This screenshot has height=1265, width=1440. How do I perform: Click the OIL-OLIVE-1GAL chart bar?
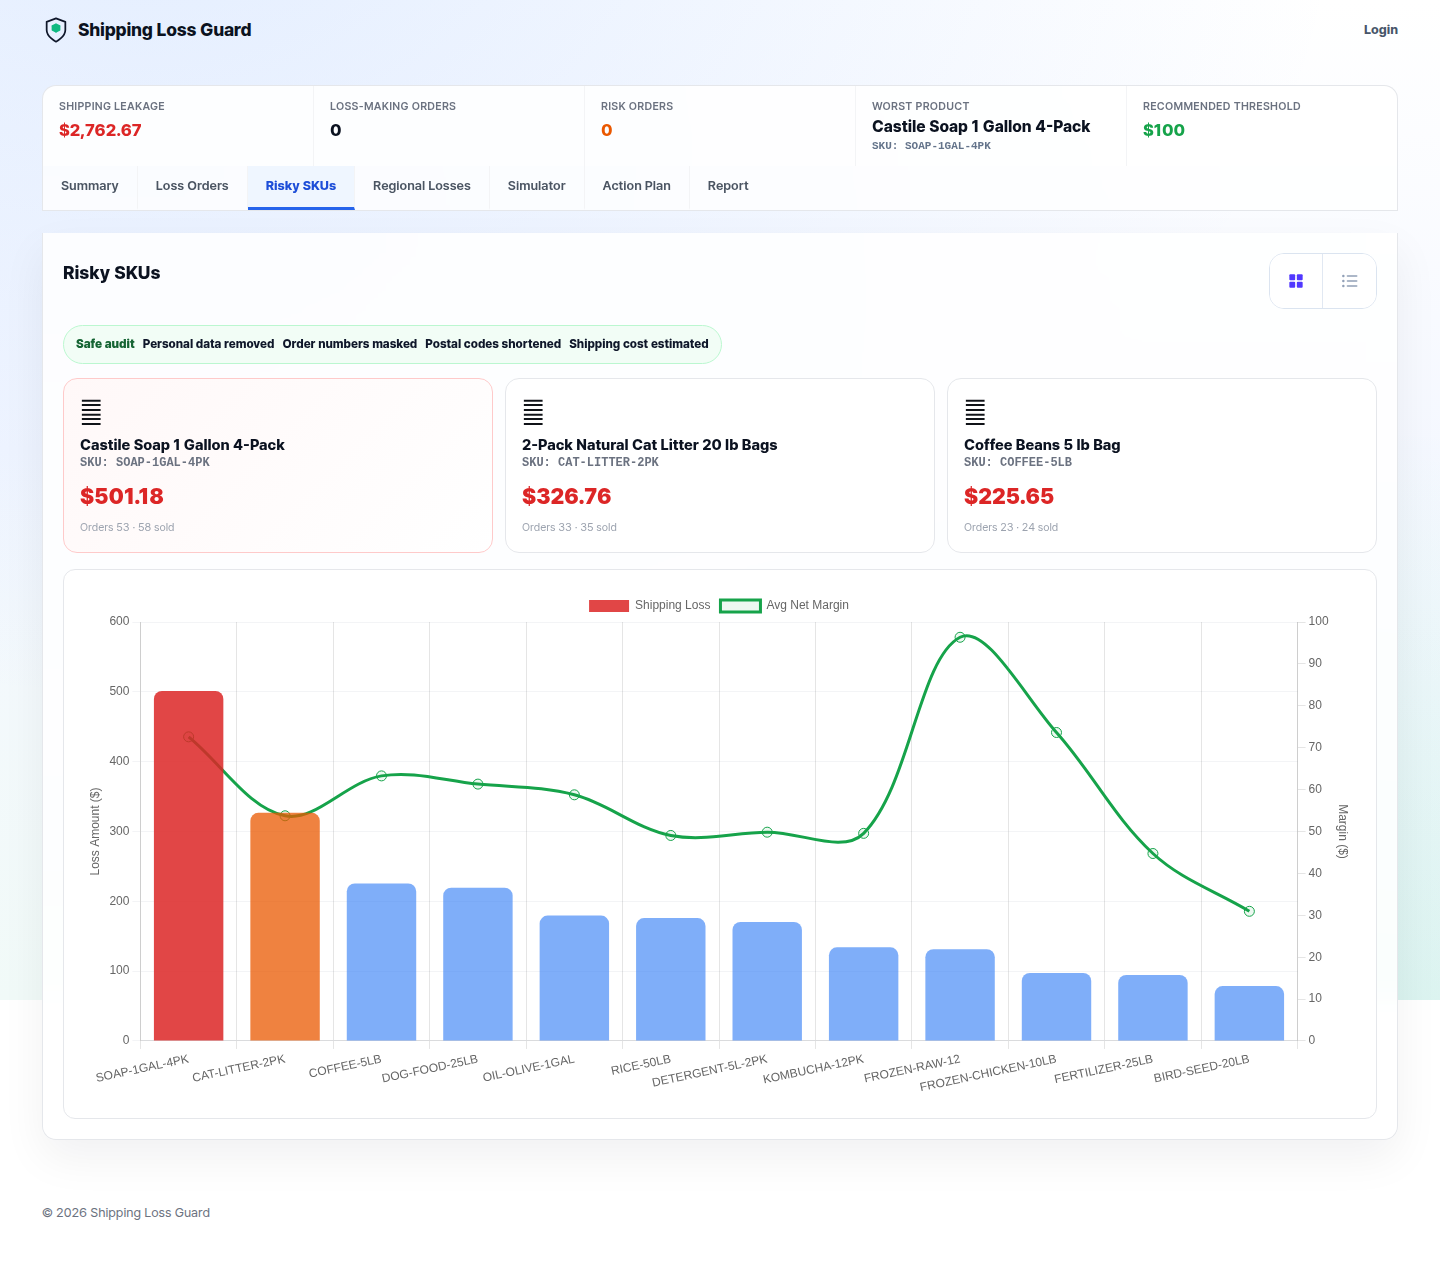tap(574, 978)
